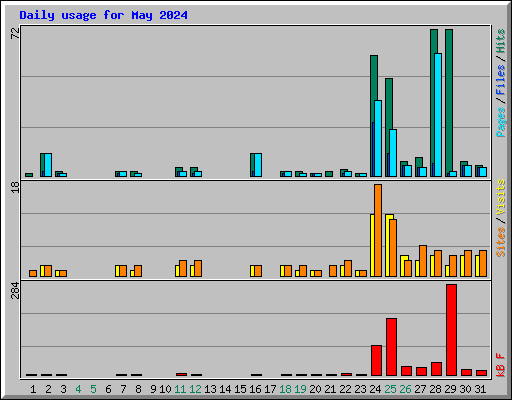Select day label "30" on the x-axis
The width and height of the screenshot is (512, 400).
[465, 389]
